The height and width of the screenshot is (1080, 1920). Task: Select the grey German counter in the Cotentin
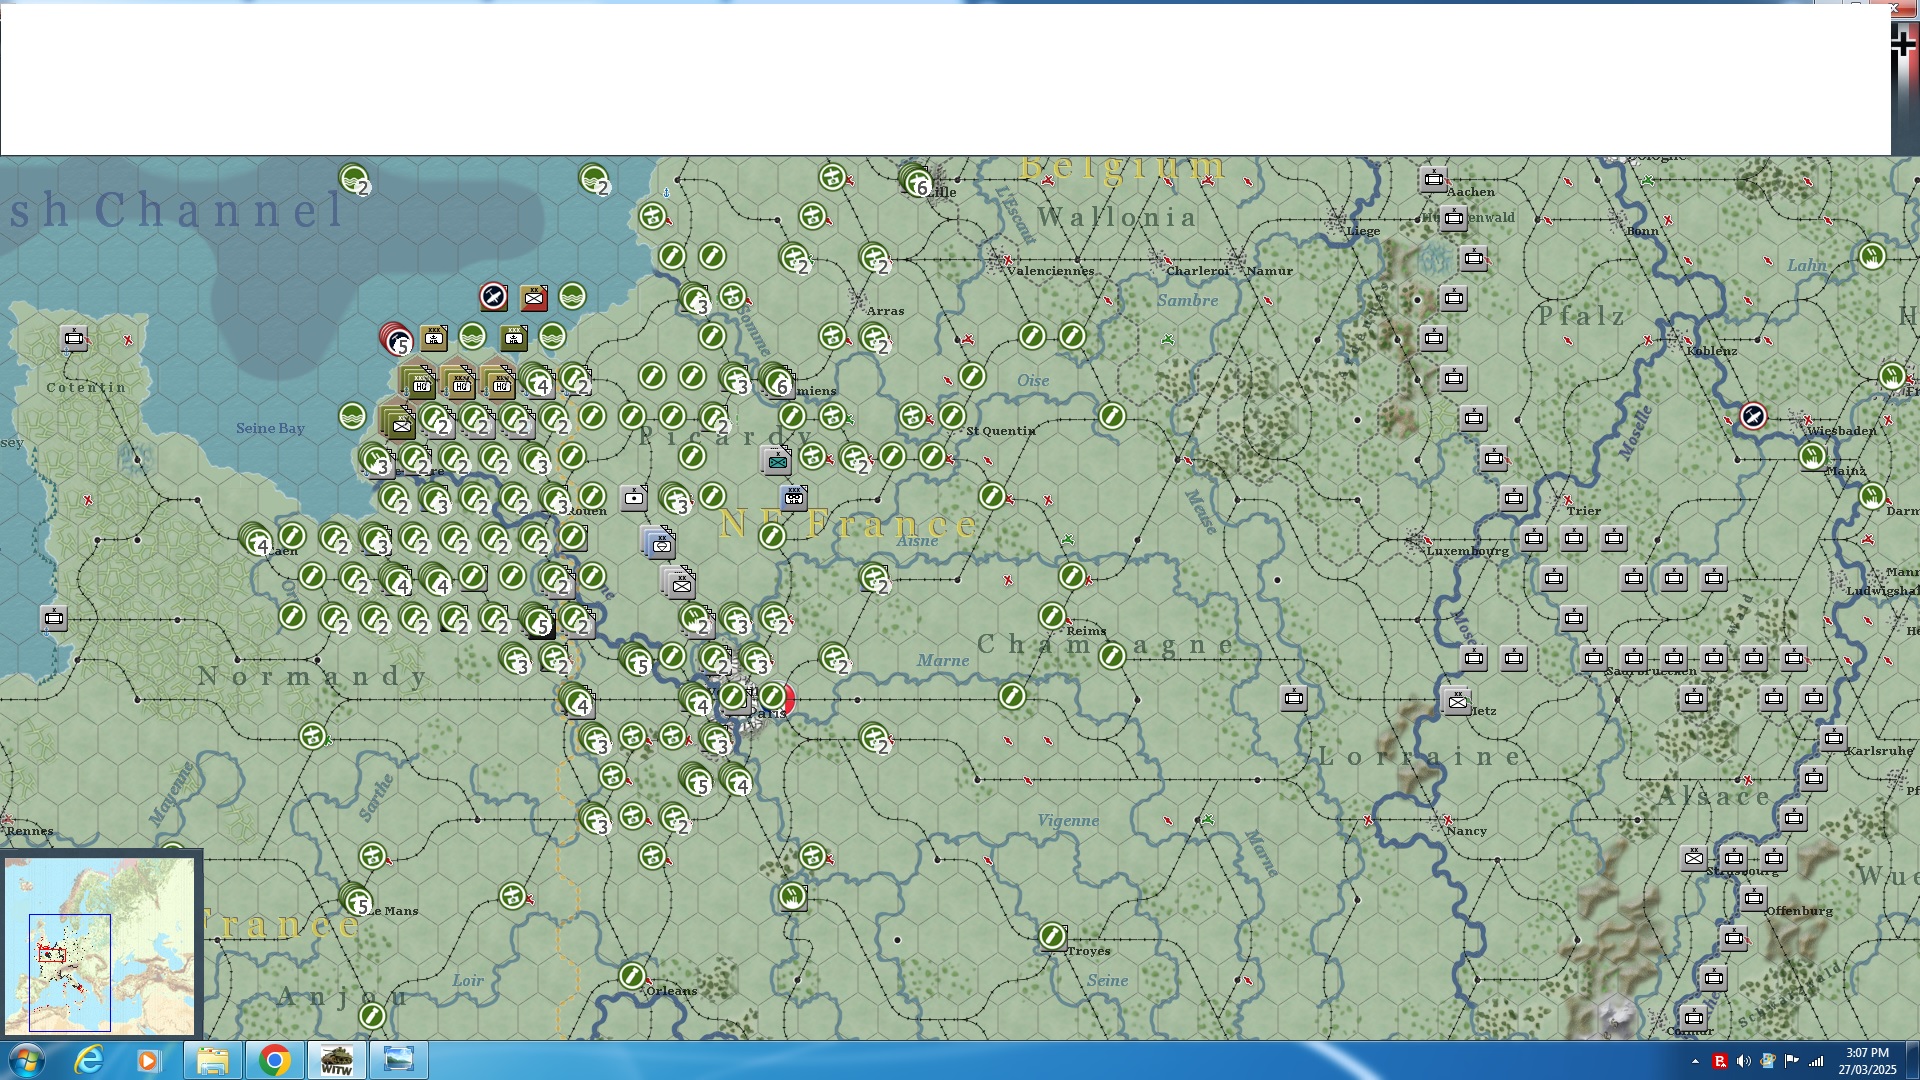coord(74,338)
